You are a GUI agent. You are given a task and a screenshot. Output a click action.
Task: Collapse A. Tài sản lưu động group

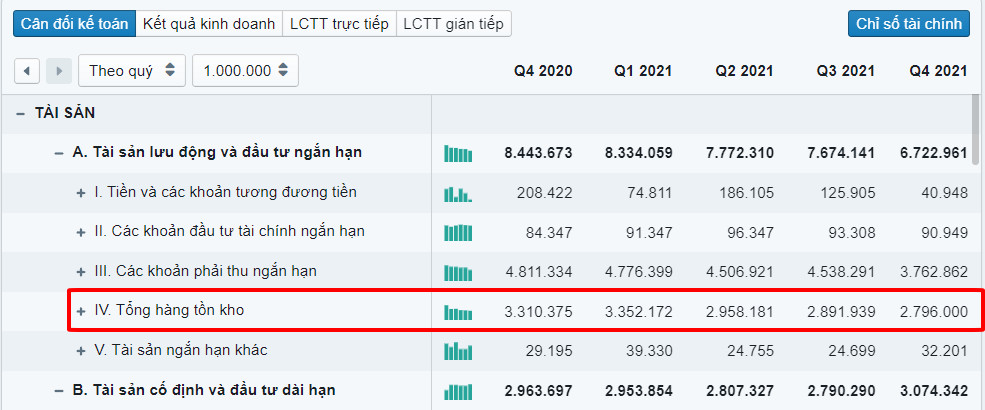click(x=59, y=153)
